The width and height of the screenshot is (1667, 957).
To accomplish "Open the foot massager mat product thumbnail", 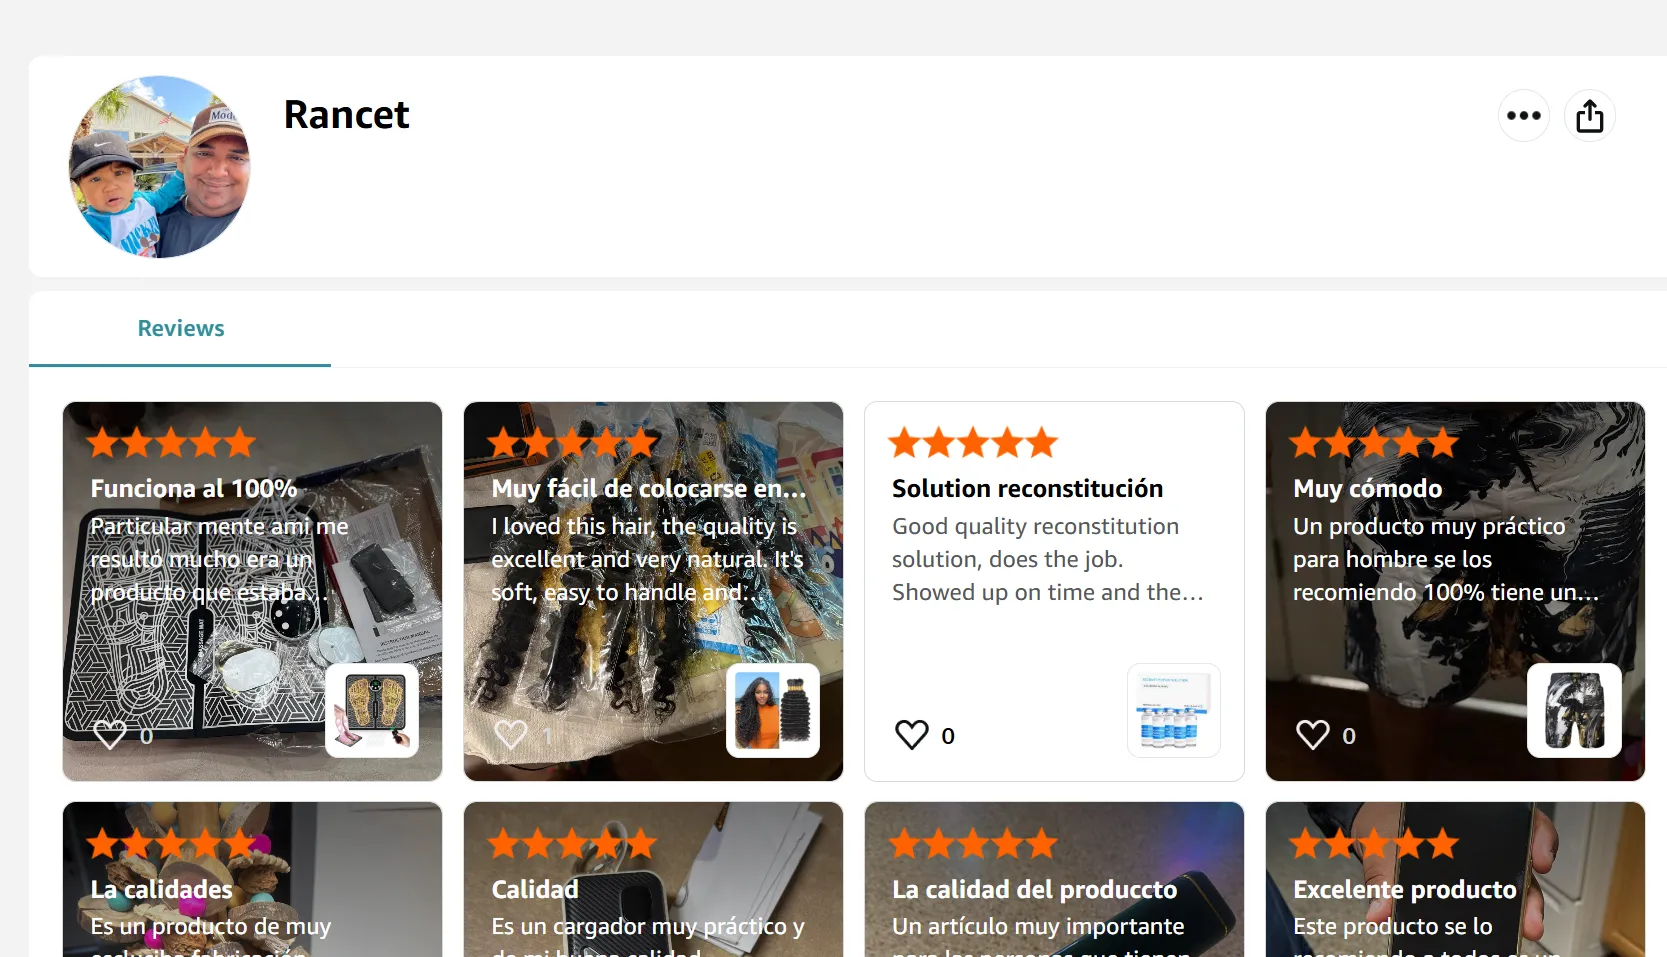I will tap(372, 710).
